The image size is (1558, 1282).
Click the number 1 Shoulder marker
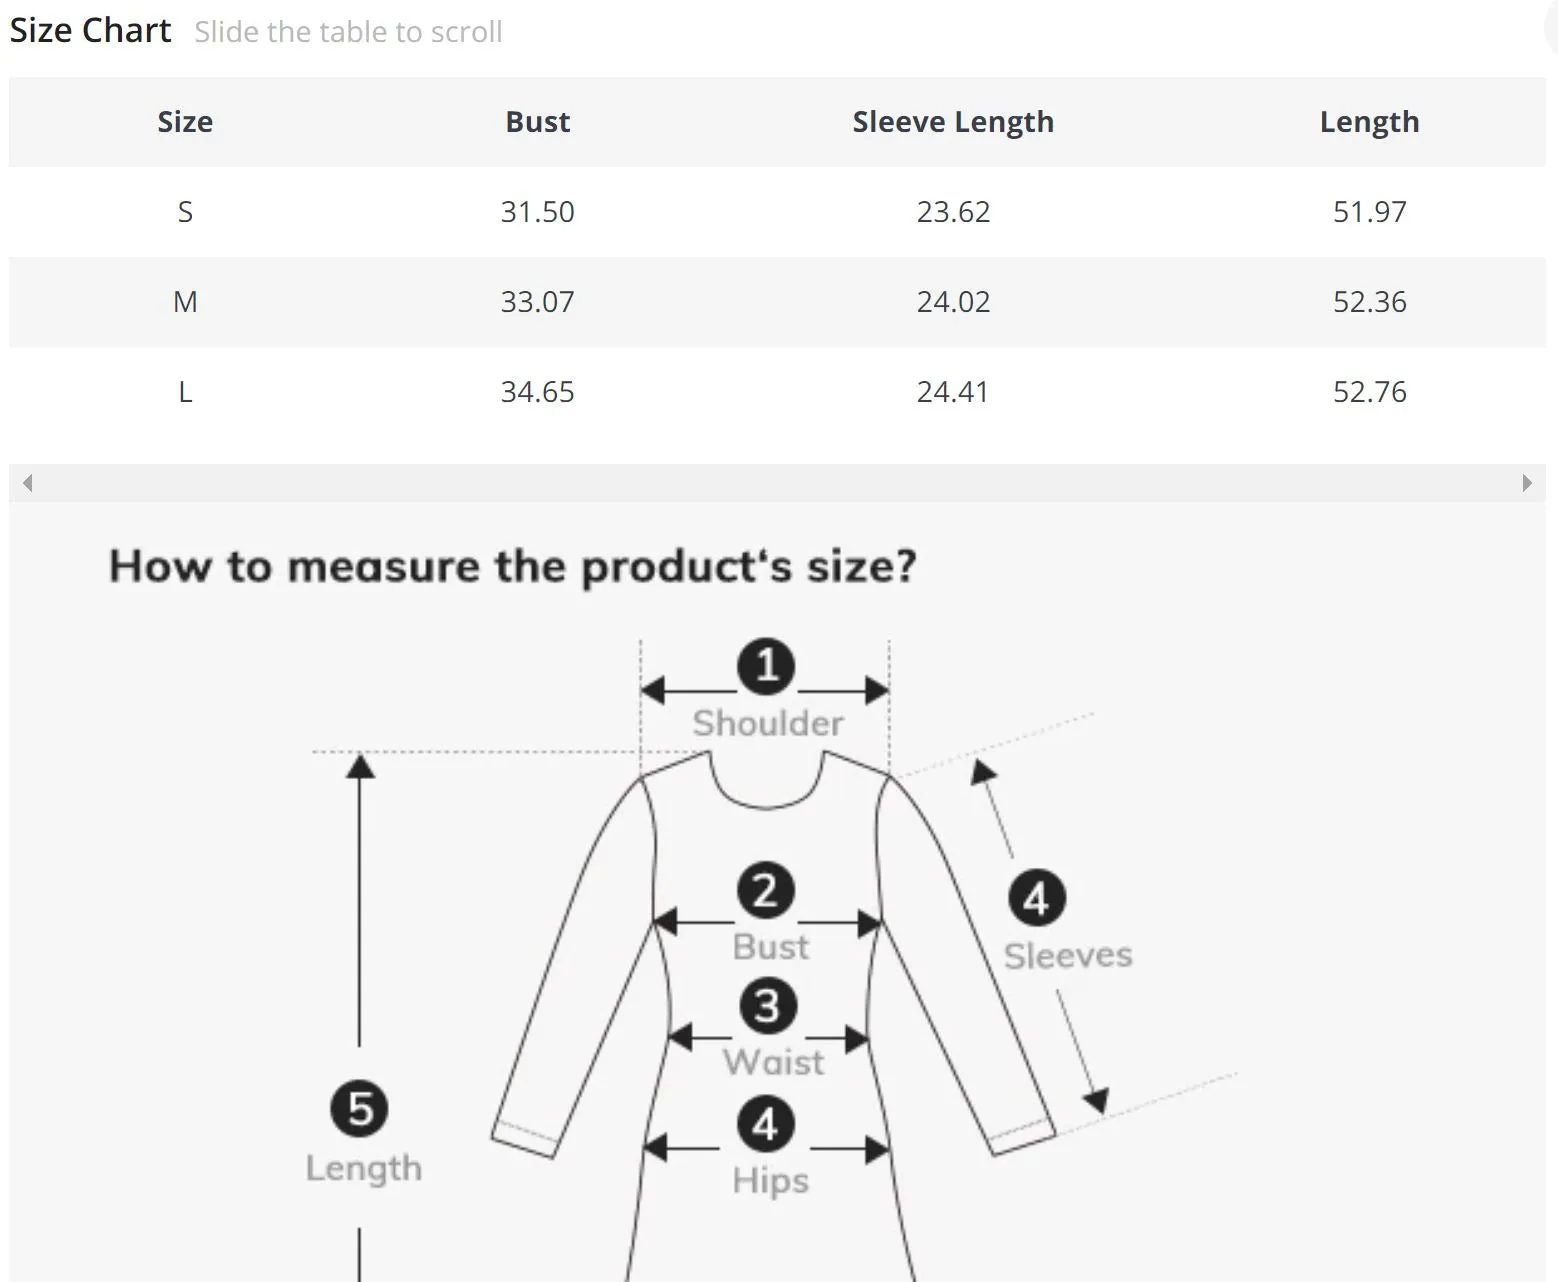[766, 666]
